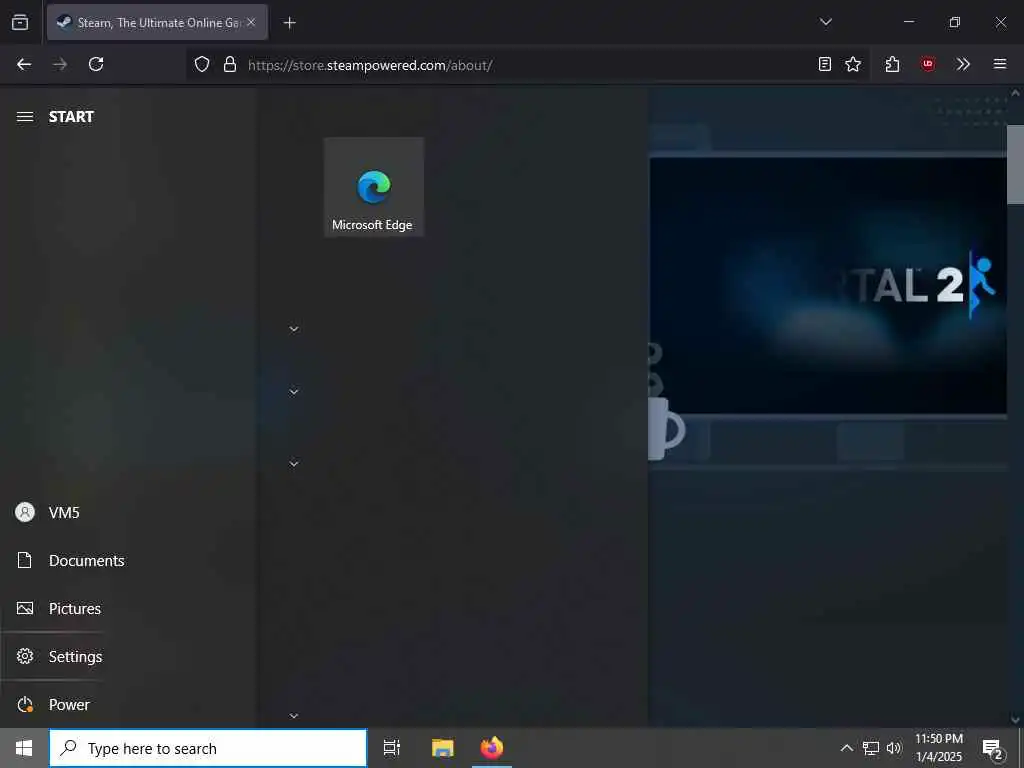
Task: Open Documents from Start menu
Action: tap(70, 560)
